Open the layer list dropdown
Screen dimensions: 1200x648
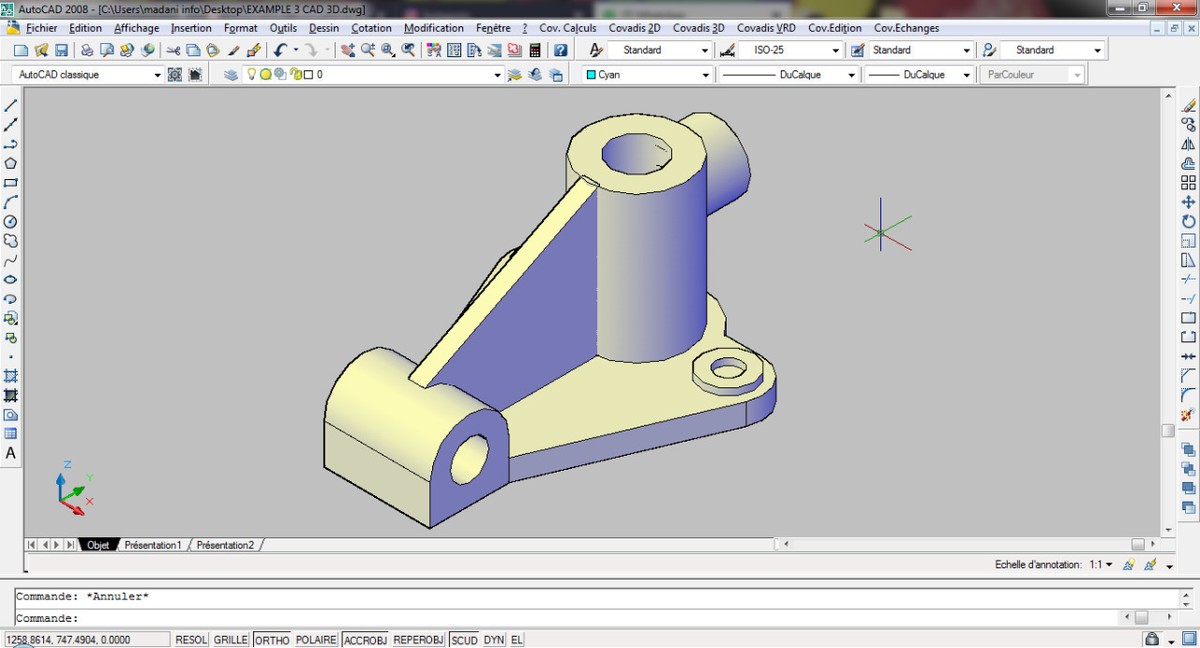(x=497, y=75)
